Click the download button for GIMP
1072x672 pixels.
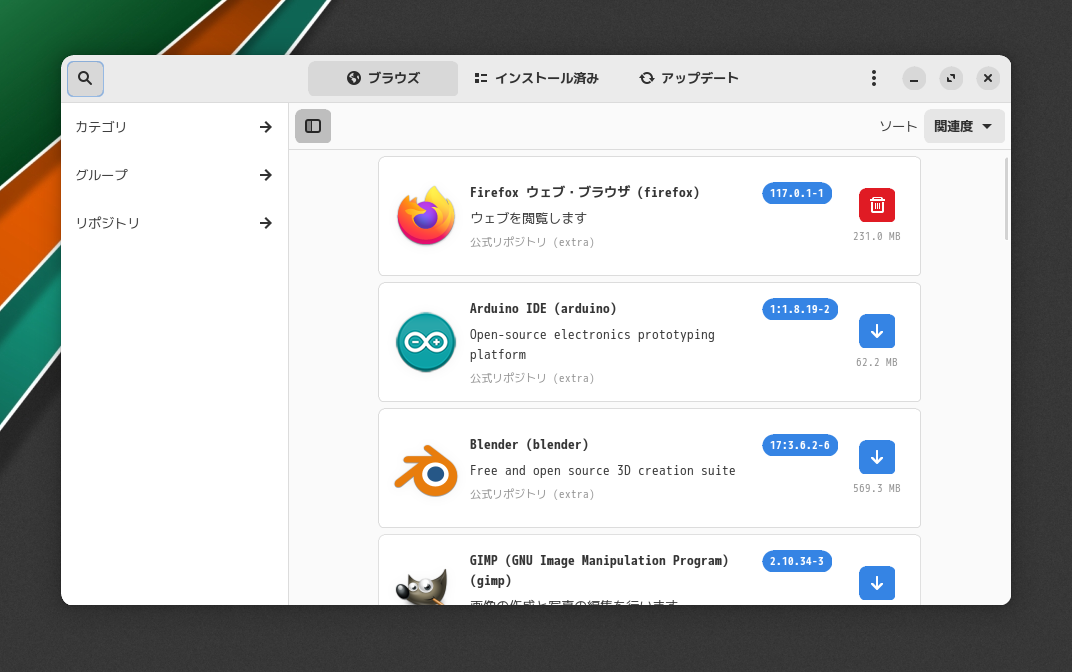point(877,583)
